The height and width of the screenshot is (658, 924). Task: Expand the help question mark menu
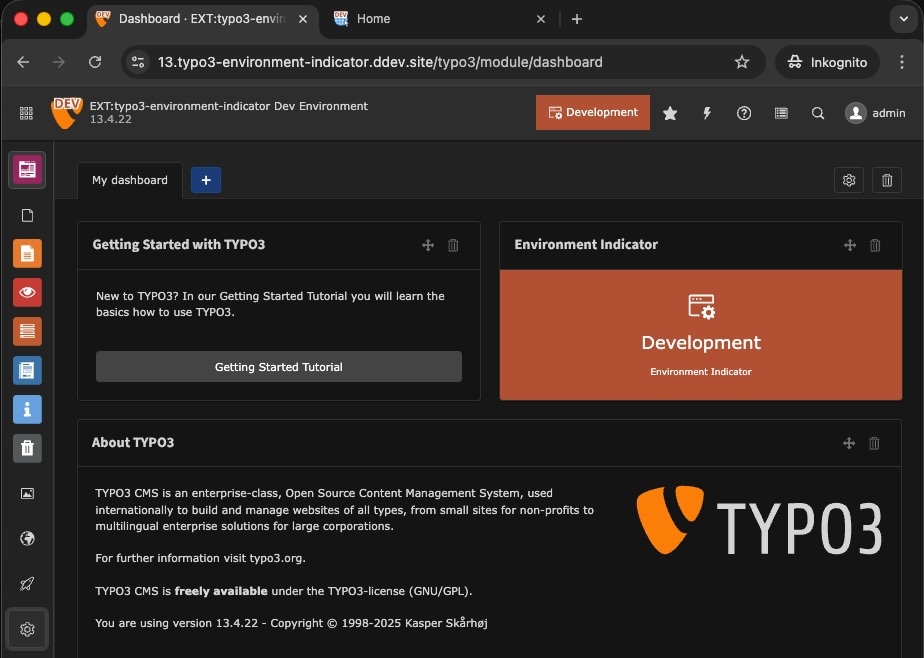click(x=744, y=113)
